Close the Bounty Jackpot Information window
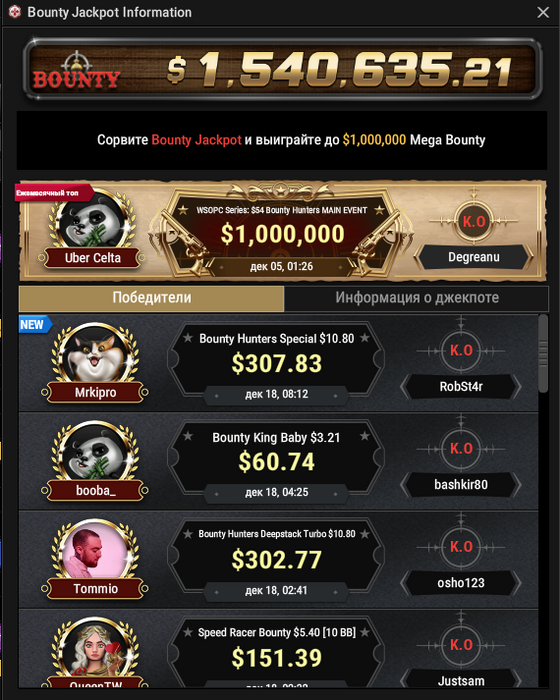 543,12
